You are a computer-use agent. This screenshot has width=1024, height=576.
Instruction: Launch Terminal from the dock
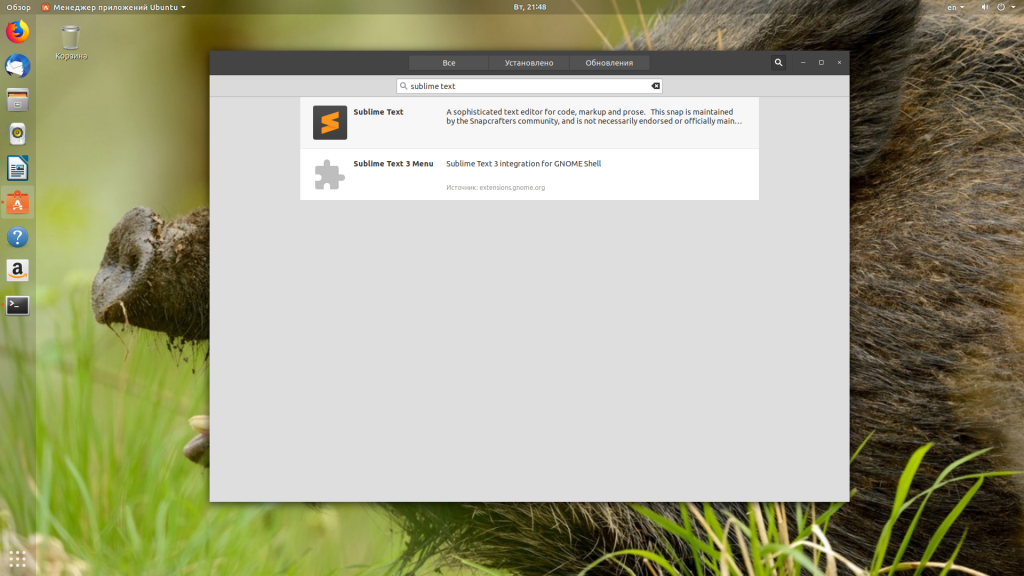(x=18, y=305)
